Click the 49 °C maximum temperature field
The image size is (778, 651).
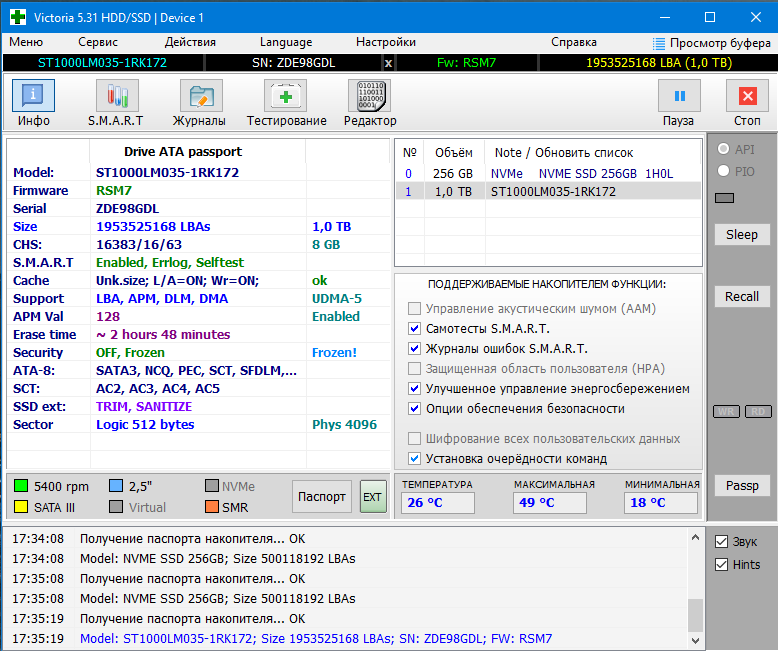pos(549,503)
